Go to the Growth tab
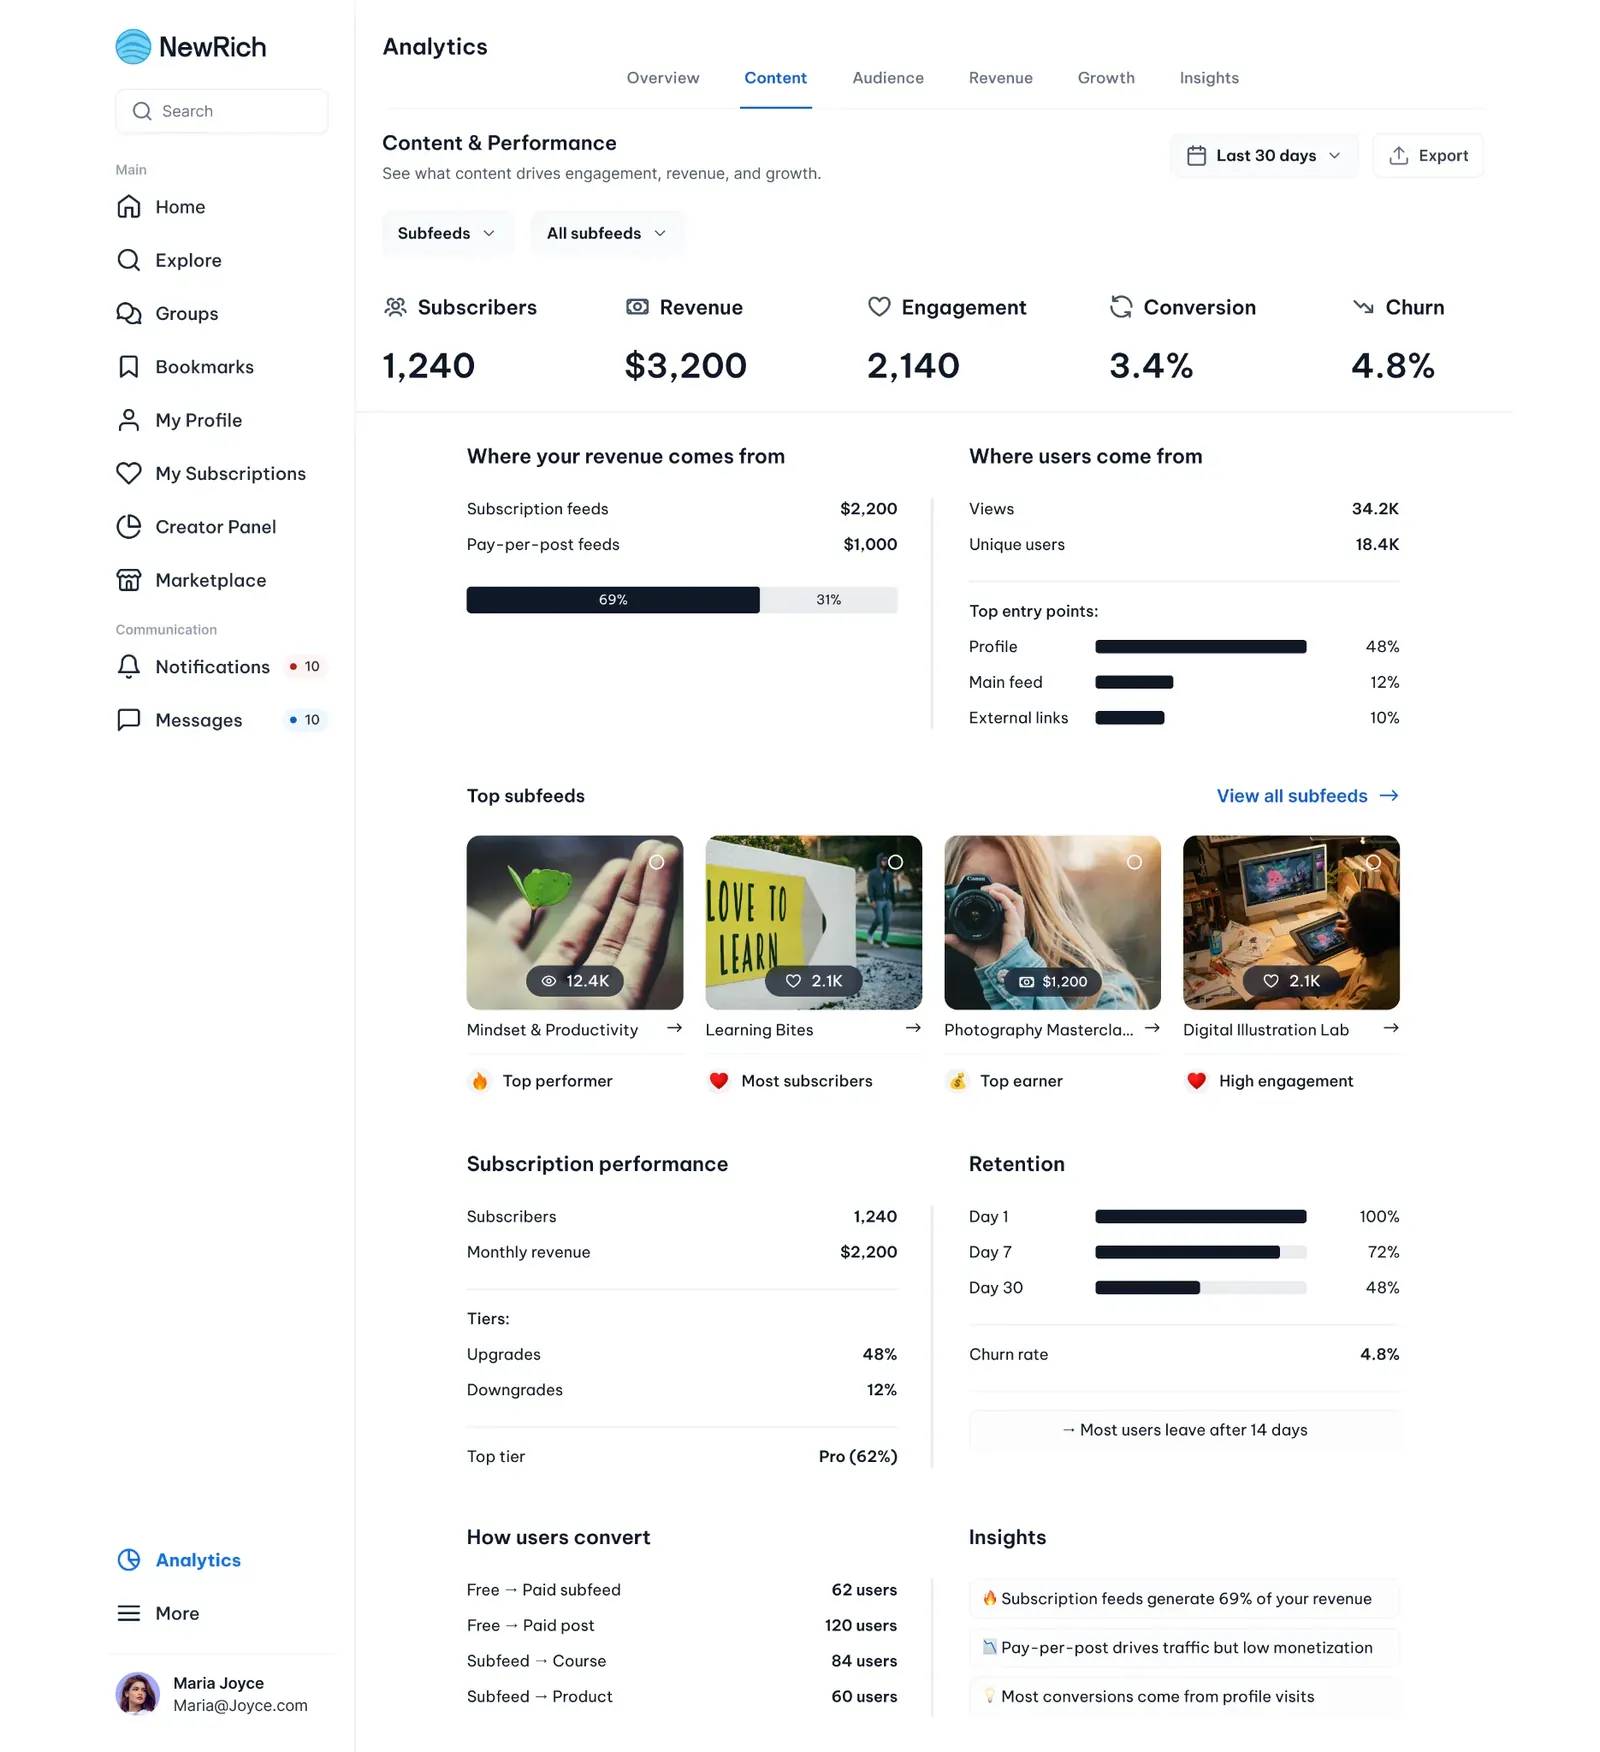 pos(1106,78)
